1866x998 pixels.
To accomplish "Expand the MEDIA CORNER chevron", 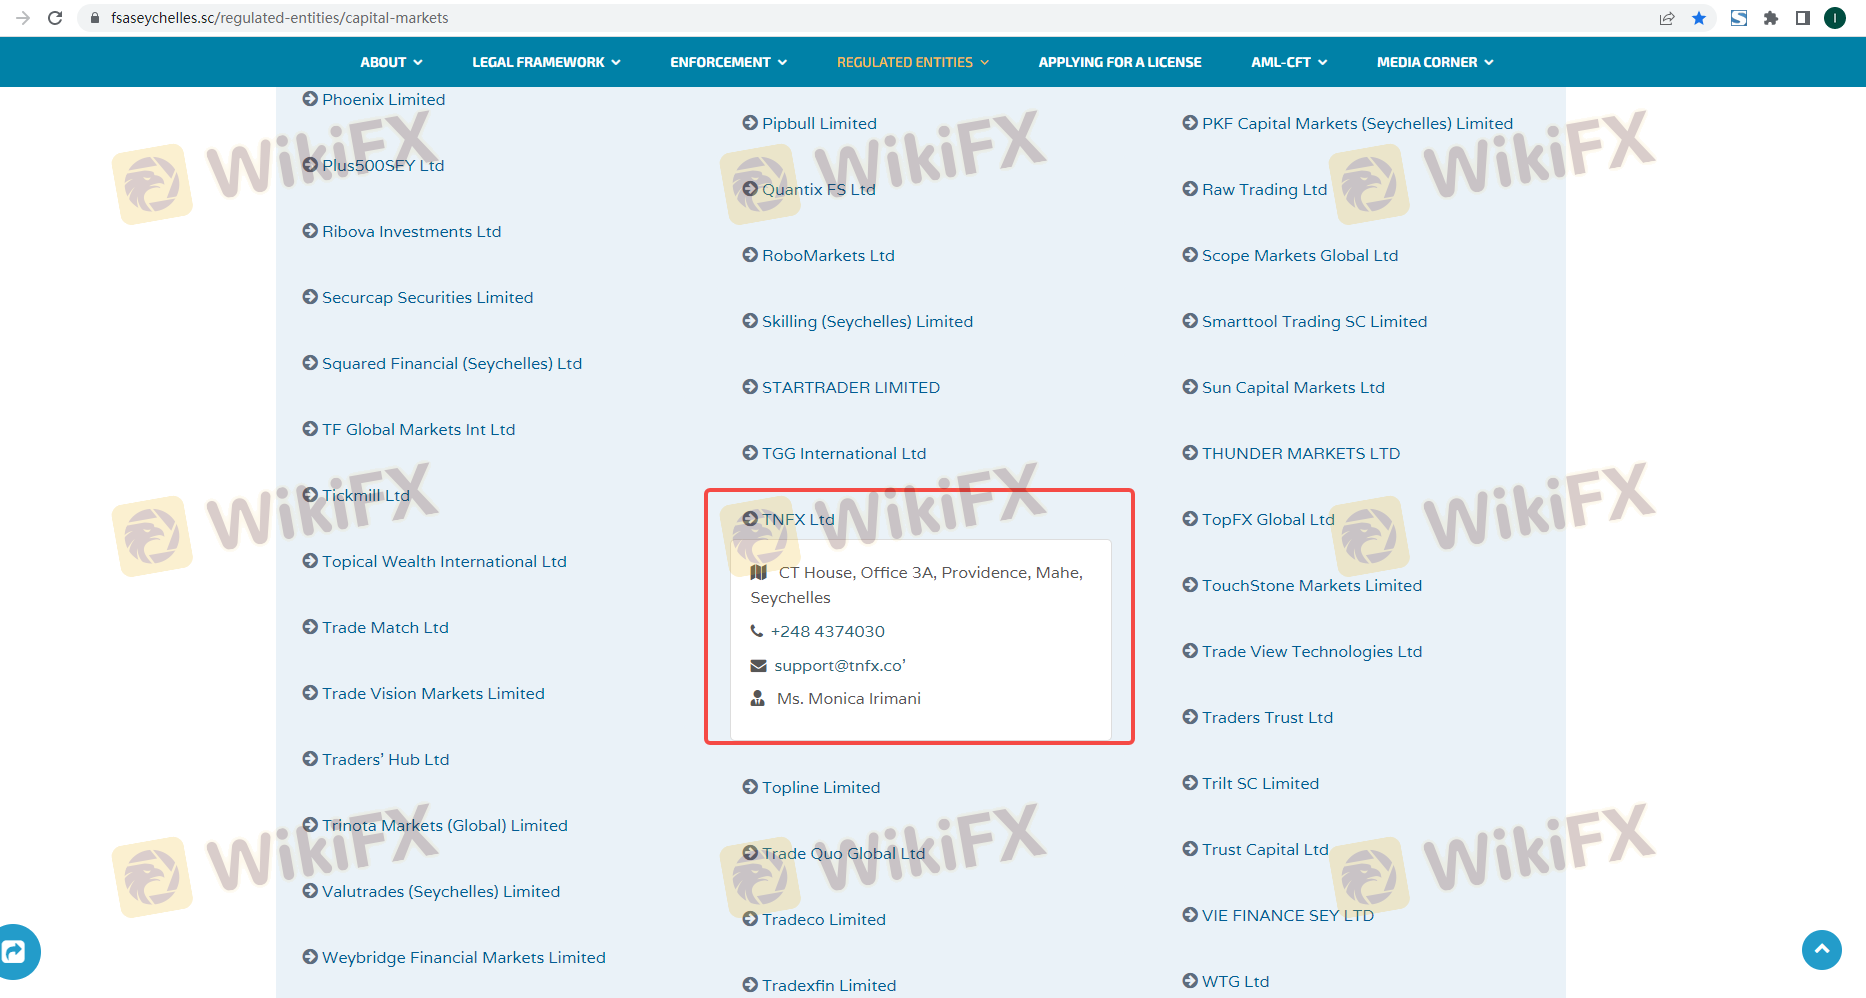I will (x=1489, y=62).
